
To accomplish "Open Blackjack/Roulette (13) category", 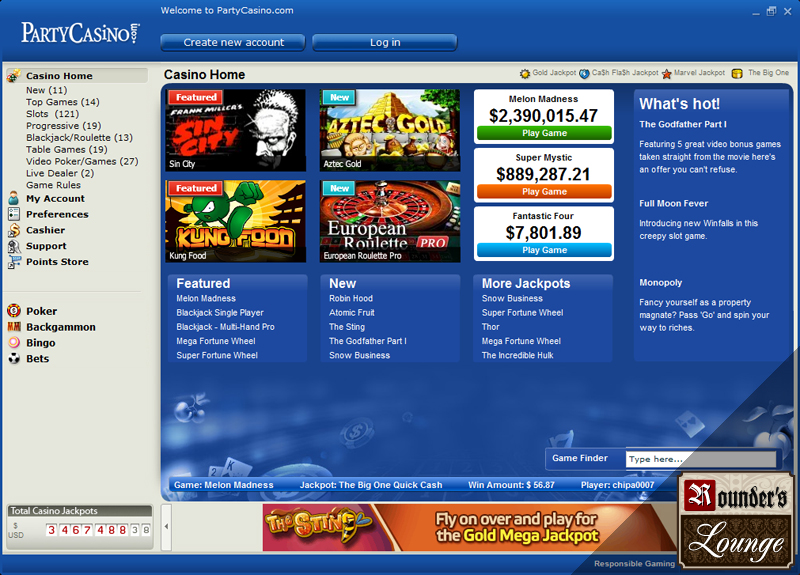I will 80,138.
